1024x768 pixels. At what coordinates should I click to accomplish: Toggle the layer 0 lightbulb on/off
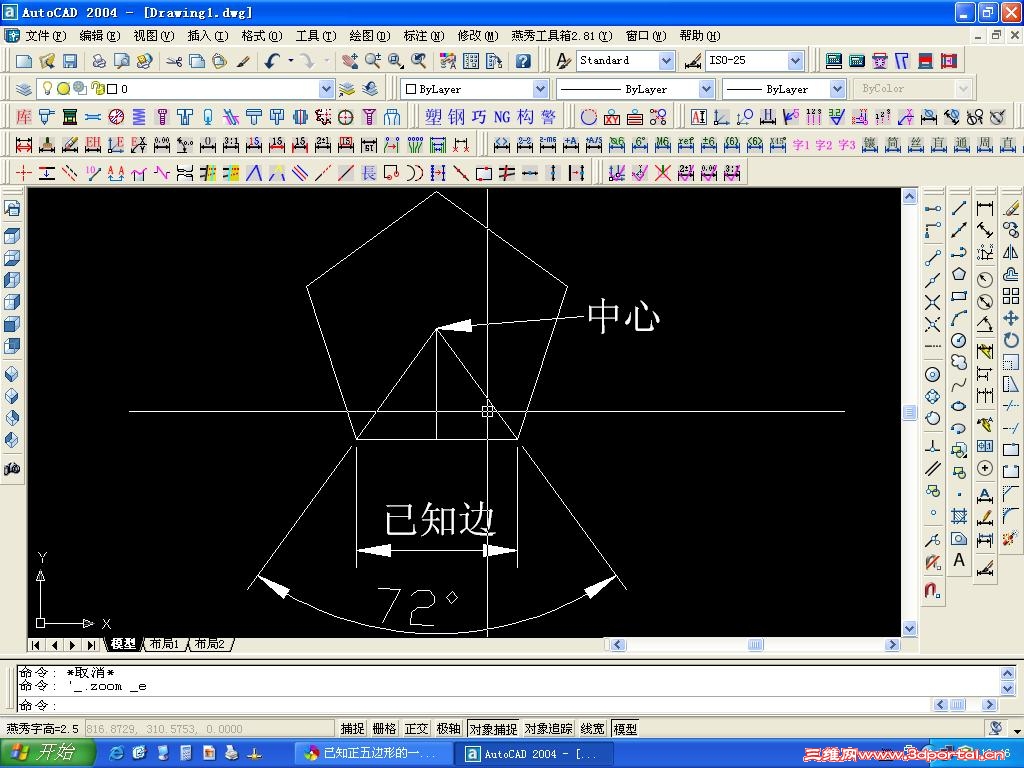tap(47, 88)
